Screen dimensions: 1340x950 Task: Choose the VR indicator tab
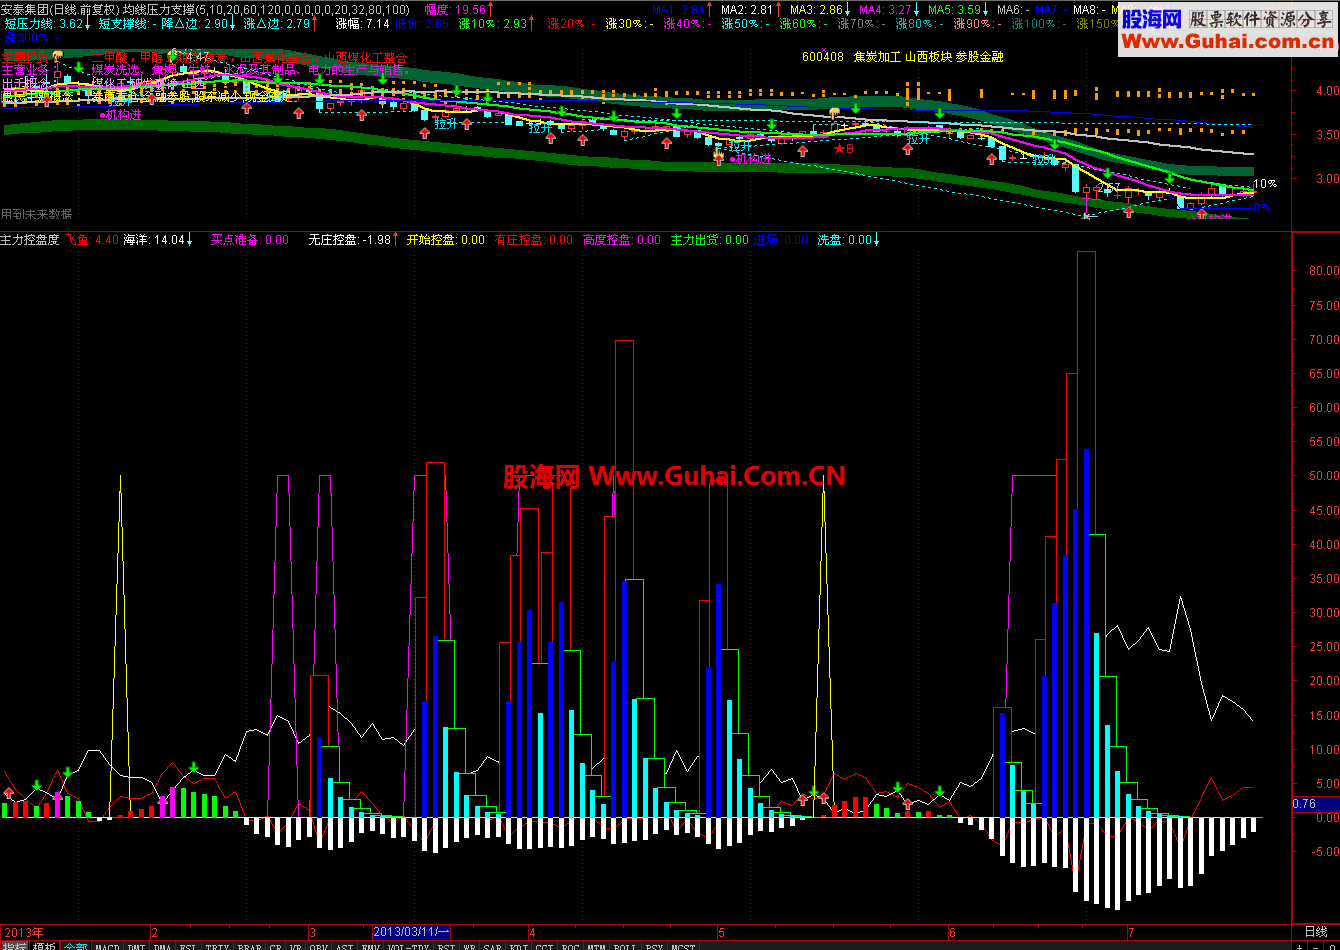296,945
